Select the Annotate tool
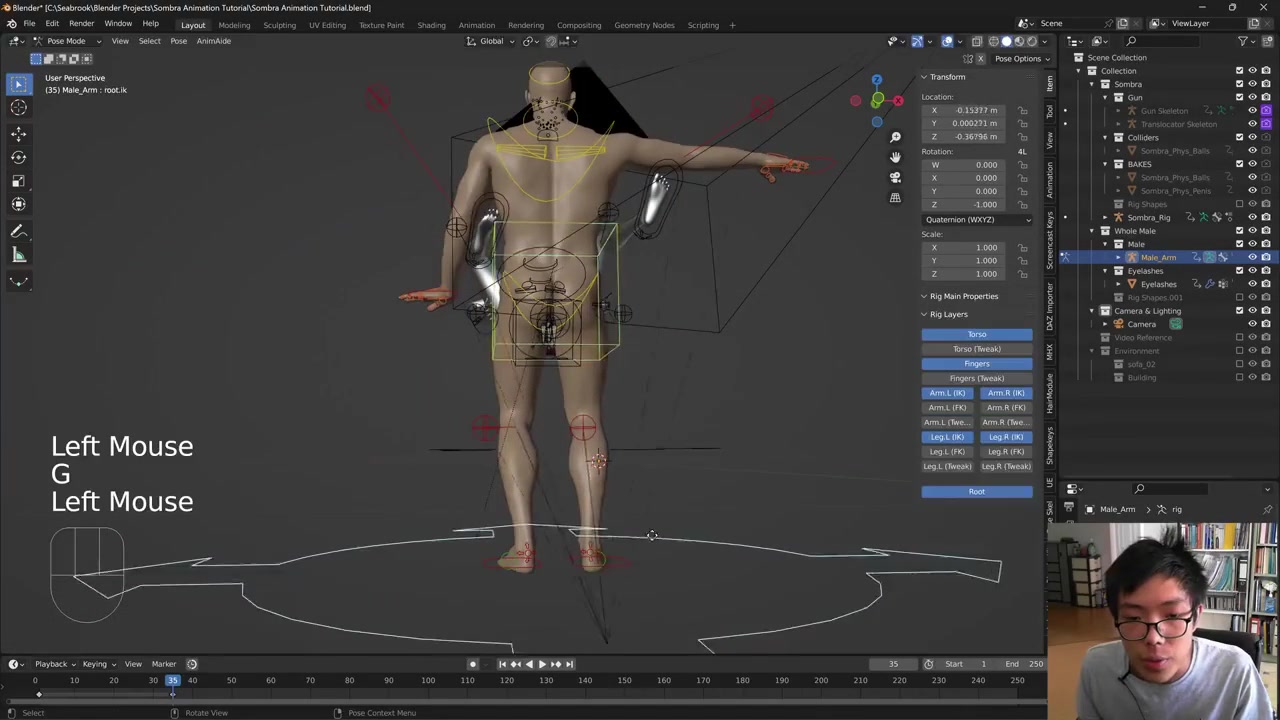The image size is (1280, 720). [18, 231]
